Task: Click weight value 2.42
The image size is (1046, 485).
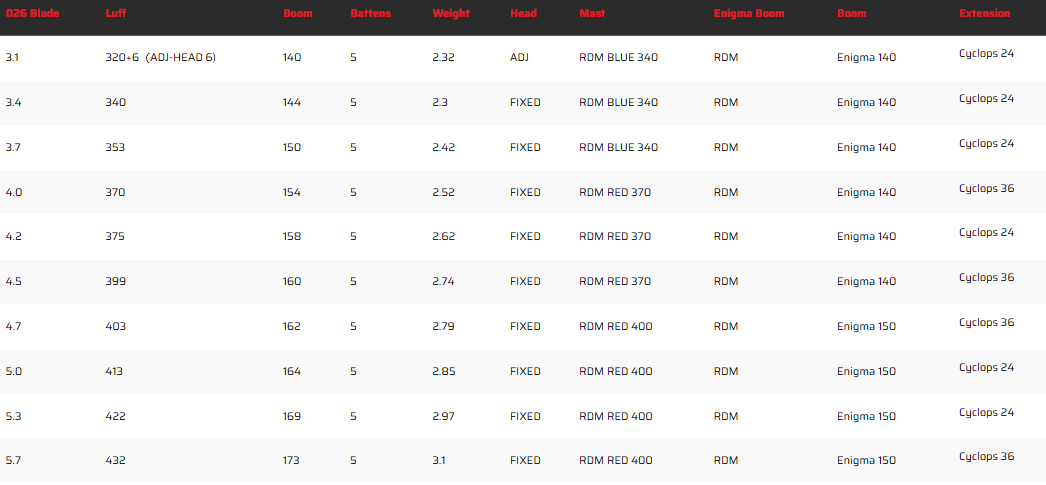Action: click(444, 147)
